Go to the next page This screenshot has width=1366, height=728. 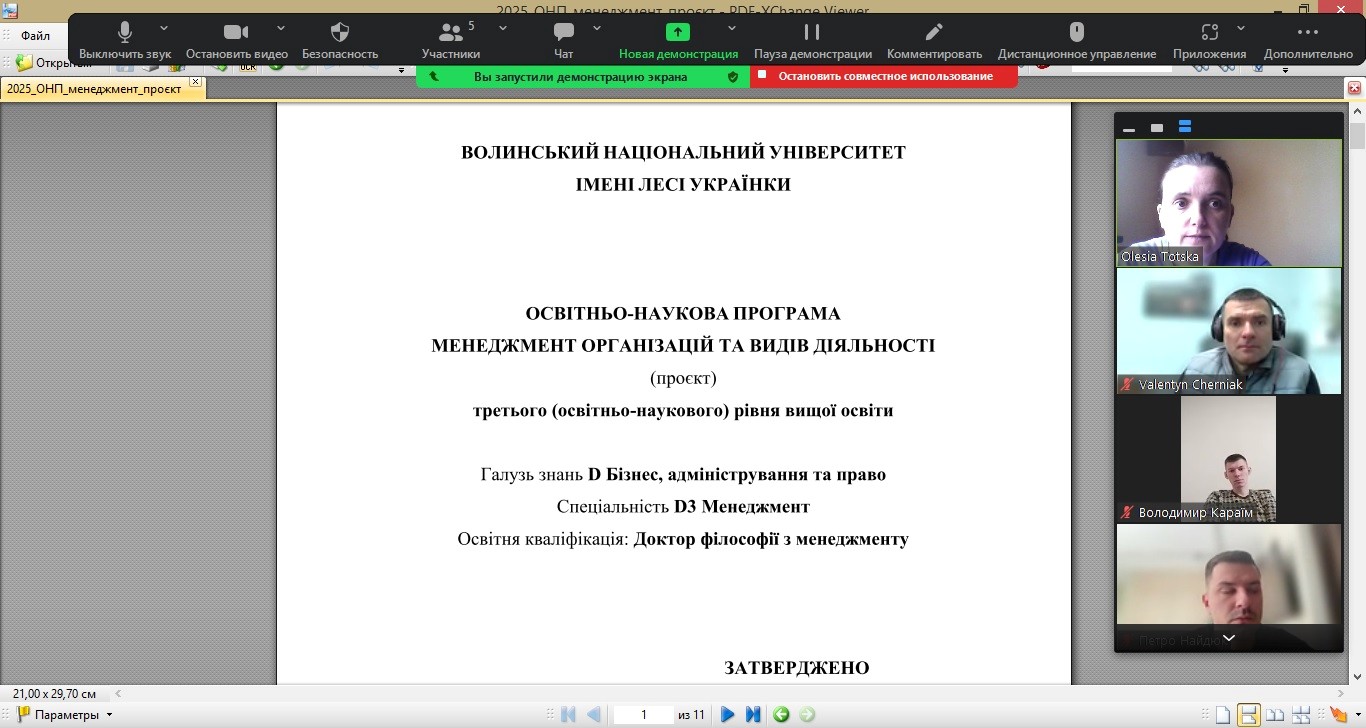click(727, 714)
